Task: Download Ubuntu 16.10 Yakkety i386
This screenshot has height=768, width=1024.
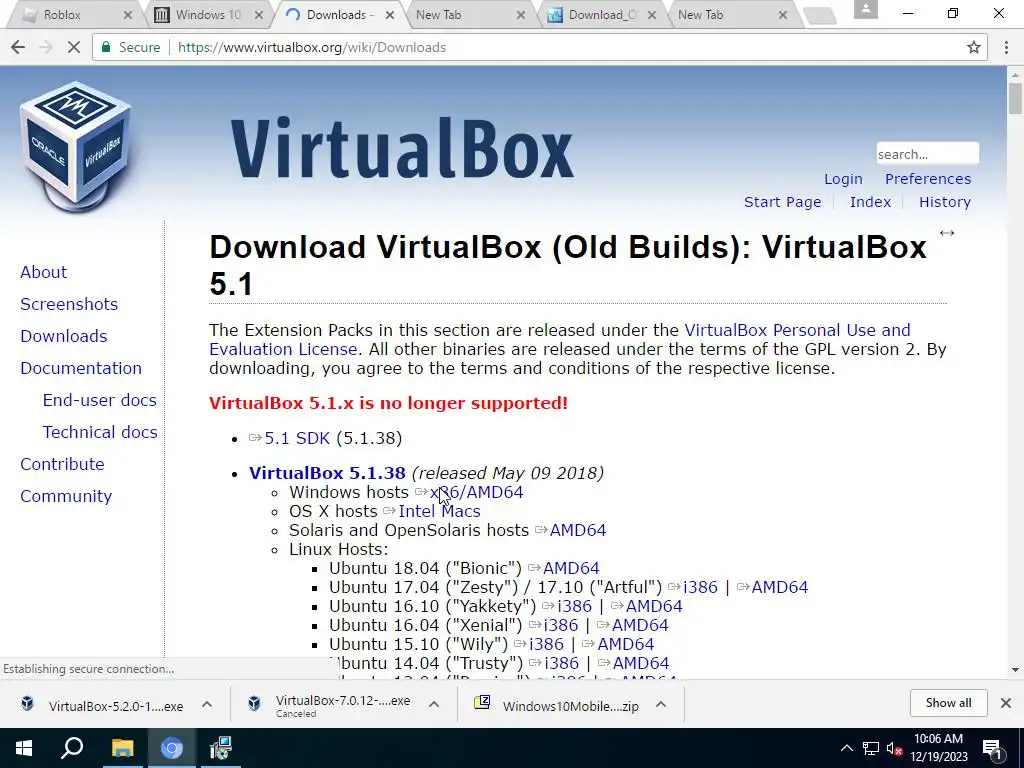Action: 575,606
